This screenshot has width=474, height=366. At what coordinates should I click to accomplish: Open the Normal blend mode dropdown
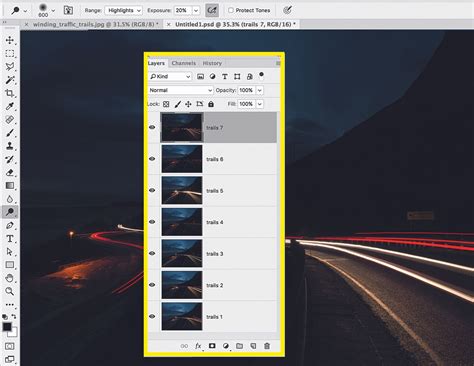[180, 90]
